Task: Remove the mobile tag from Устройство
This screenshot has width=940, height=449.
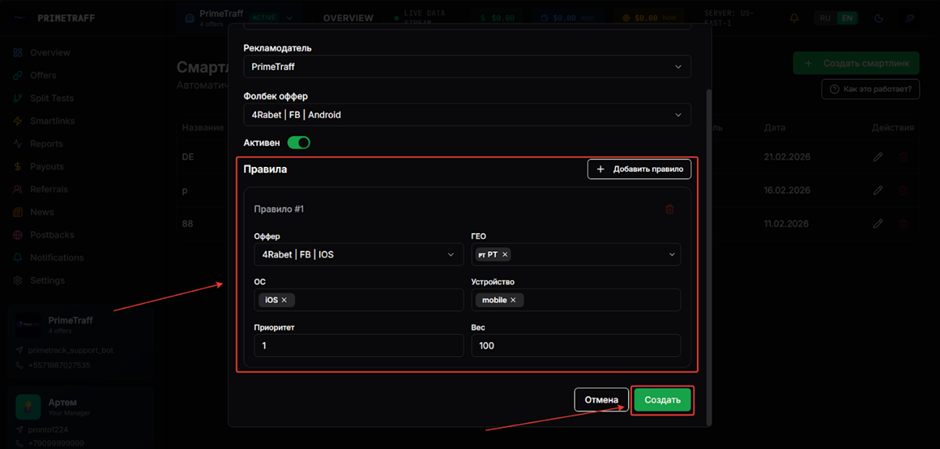Action: (x=513, y=300)
